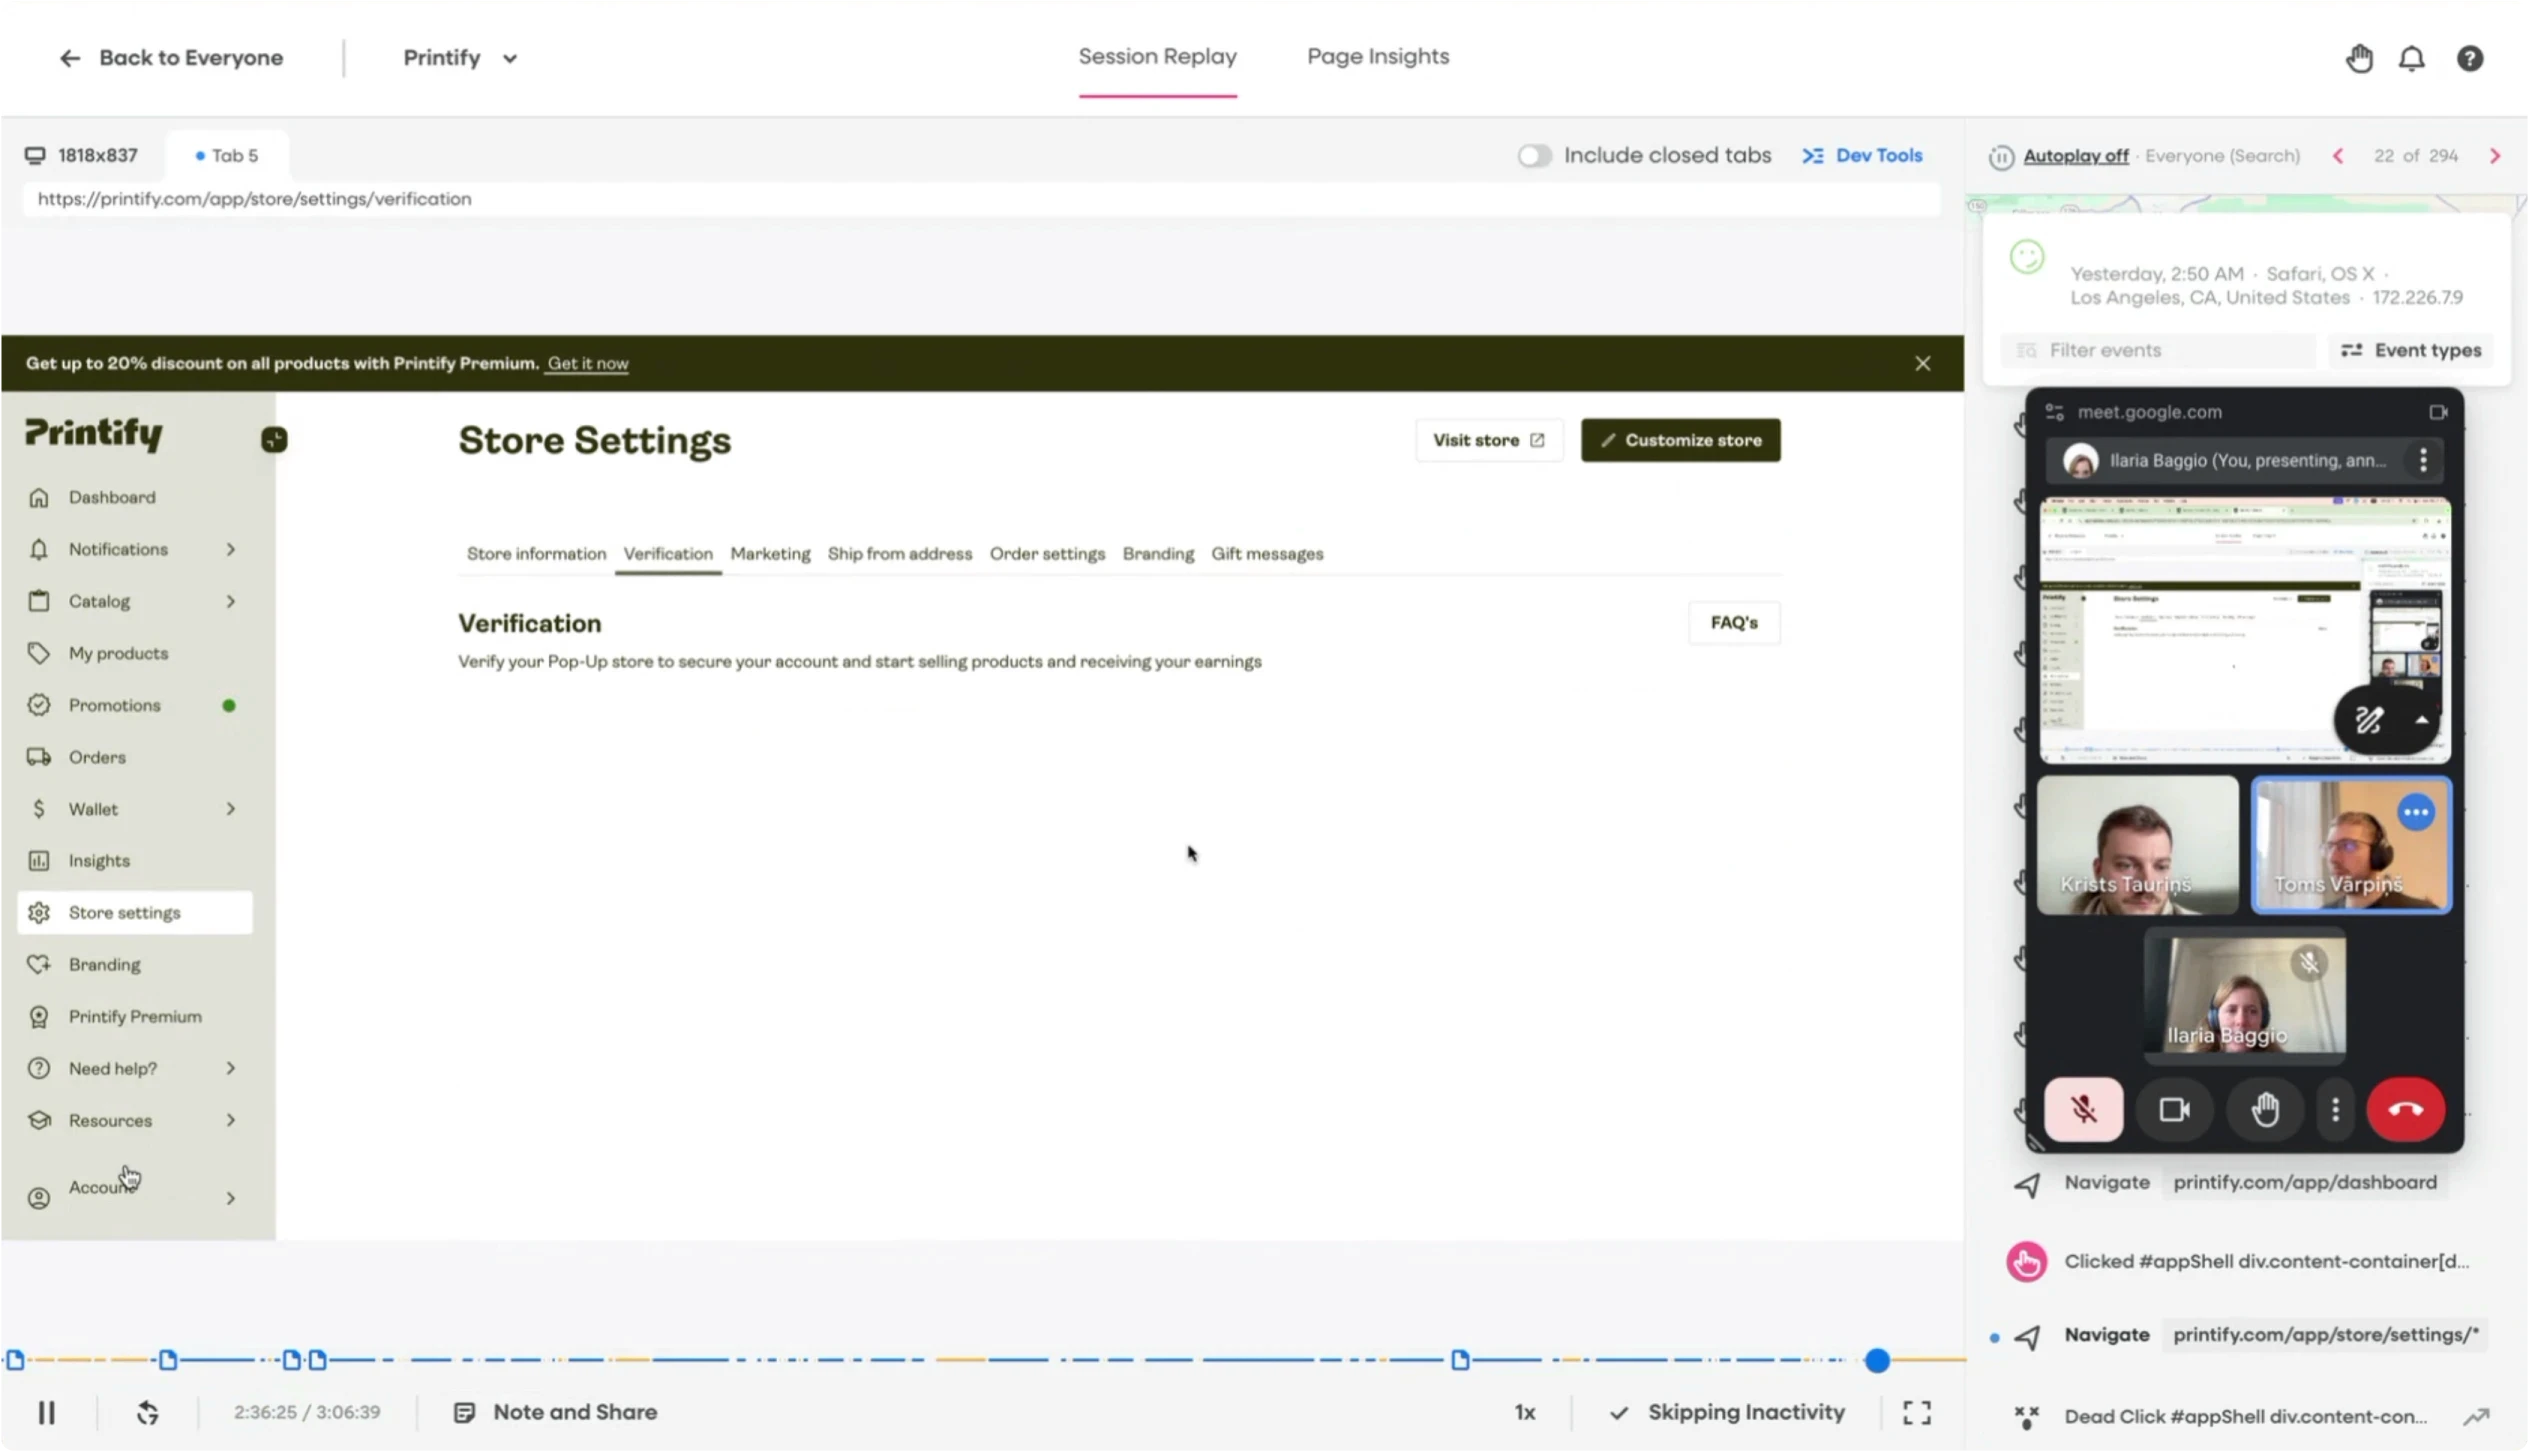Viewport: 2529px width, 1452px height.
Task: Open My products in sidebar
Action: 118,653
